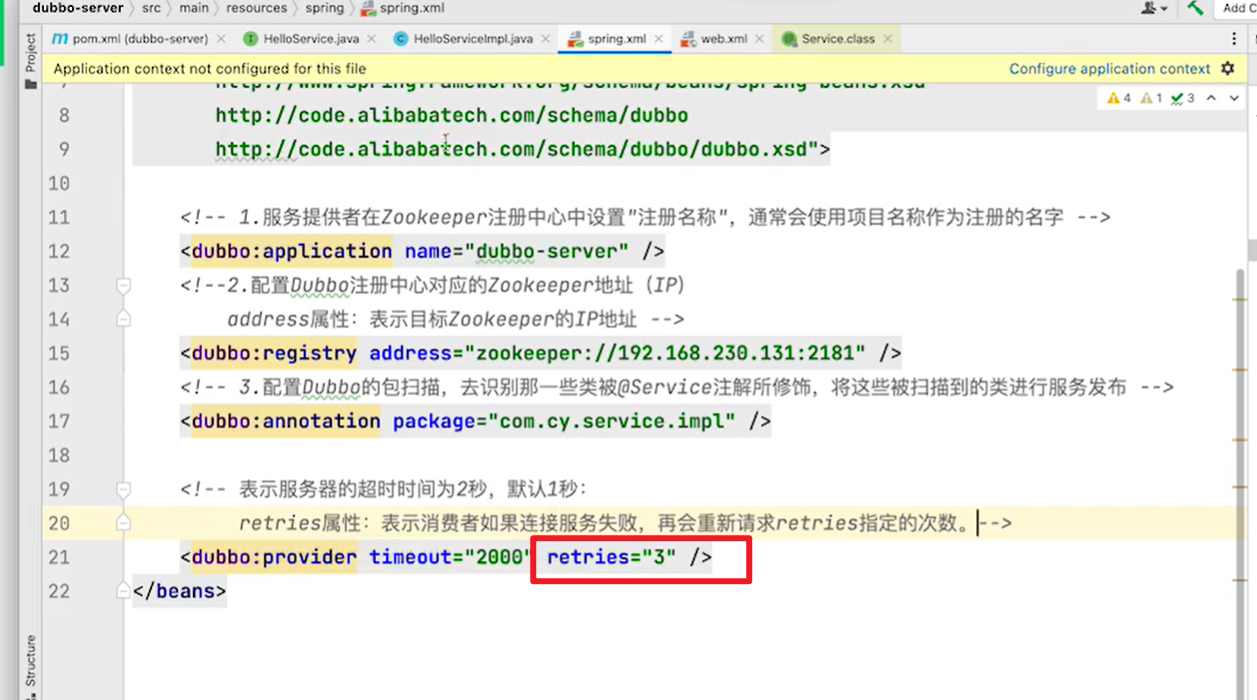The height and width of the screenshot is (700, 1257).
Task: Click "dubbo:registry" tag on line 15
Action: pos(274,353)
